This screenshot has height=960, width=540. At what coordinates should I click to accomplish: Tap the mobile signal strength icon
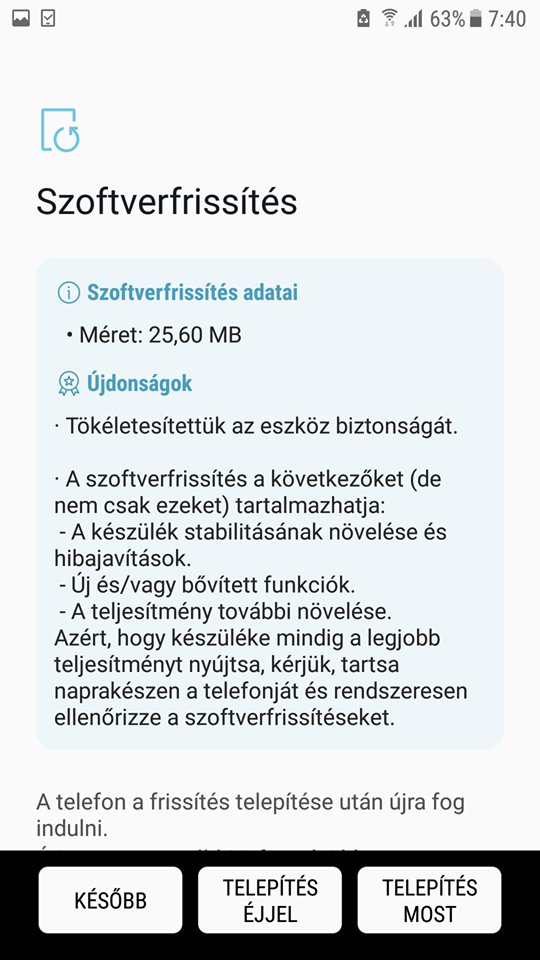click(x=414, y=20)
